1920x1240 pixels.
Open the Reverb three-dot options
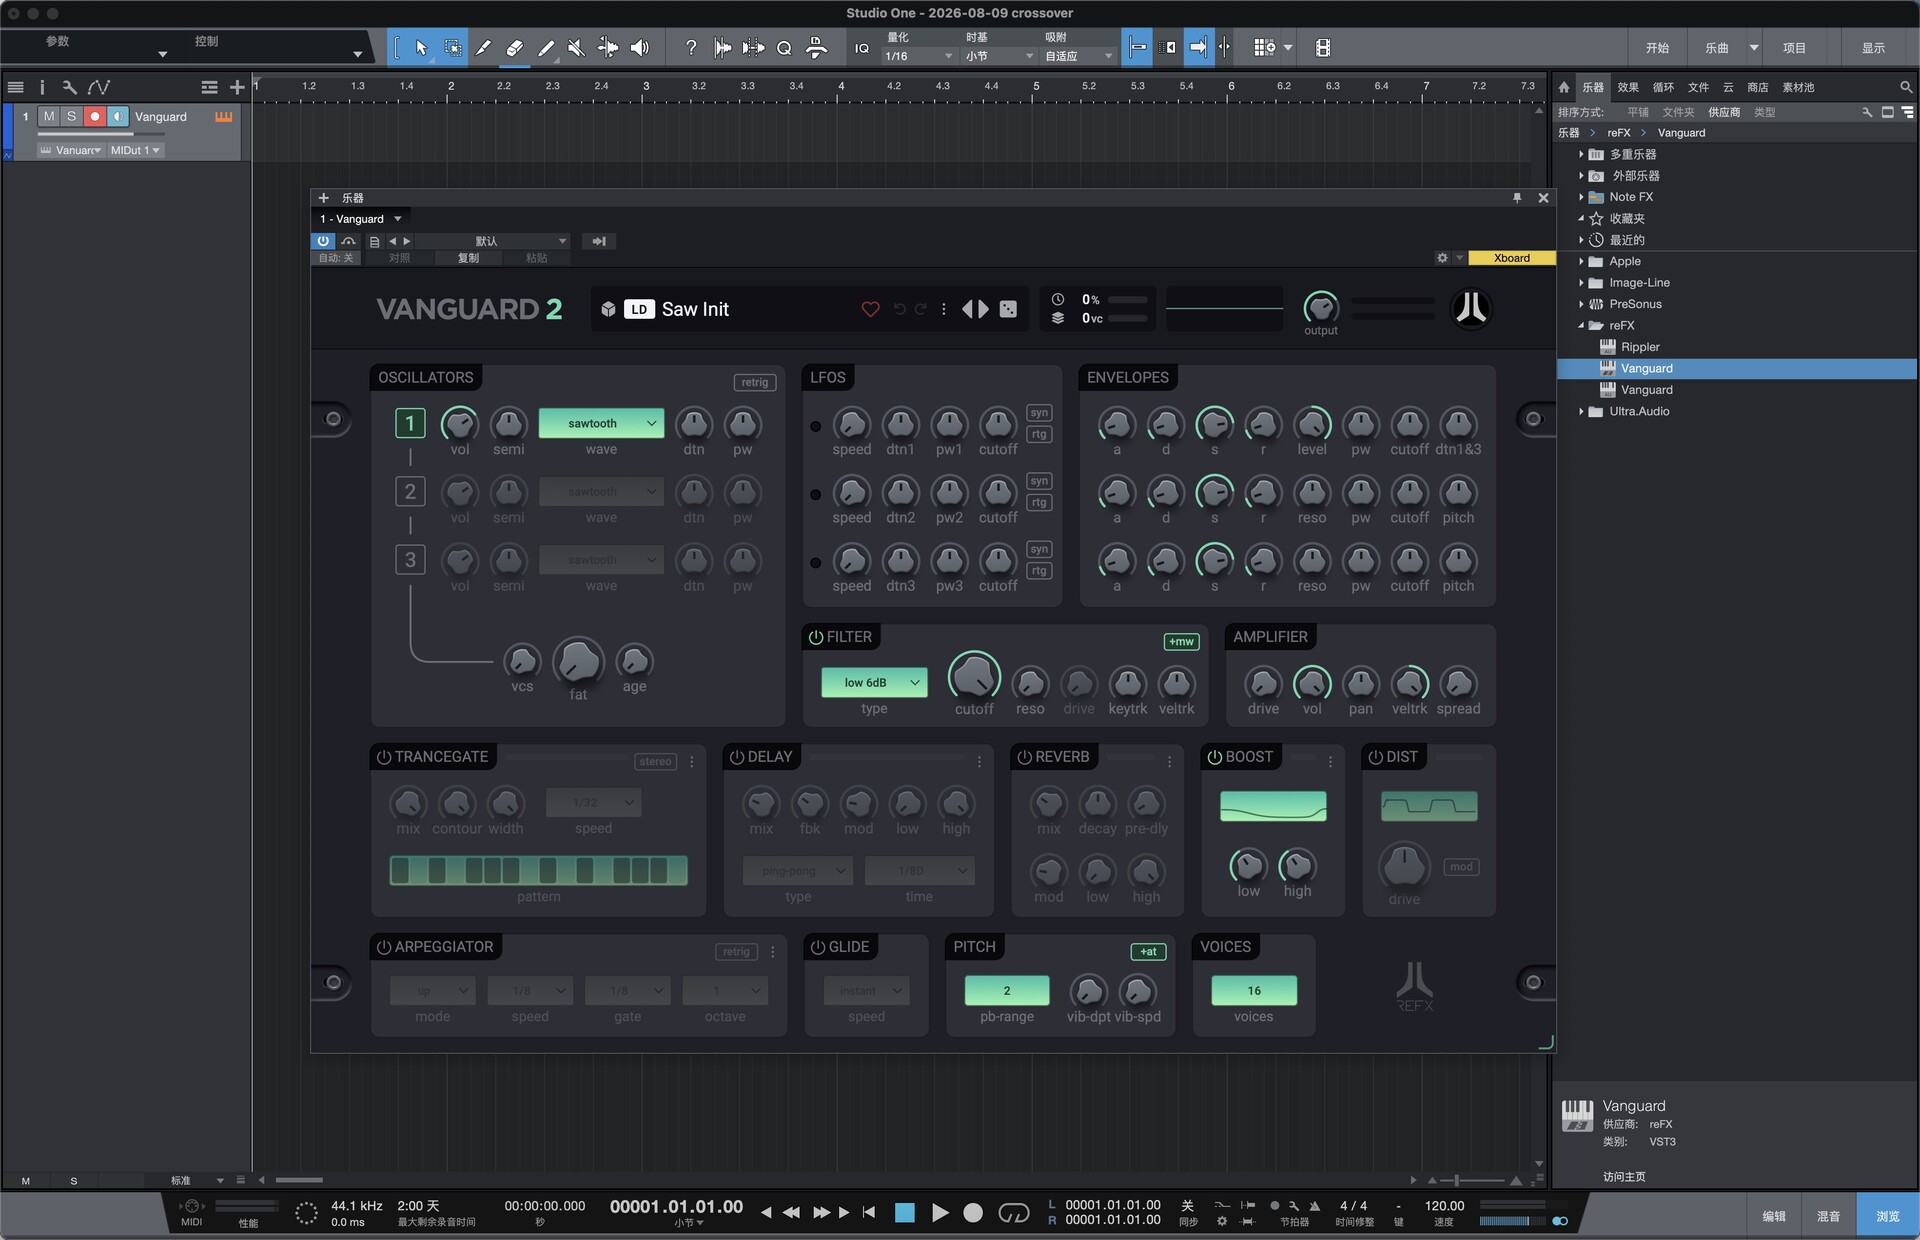pos(1169,762)
